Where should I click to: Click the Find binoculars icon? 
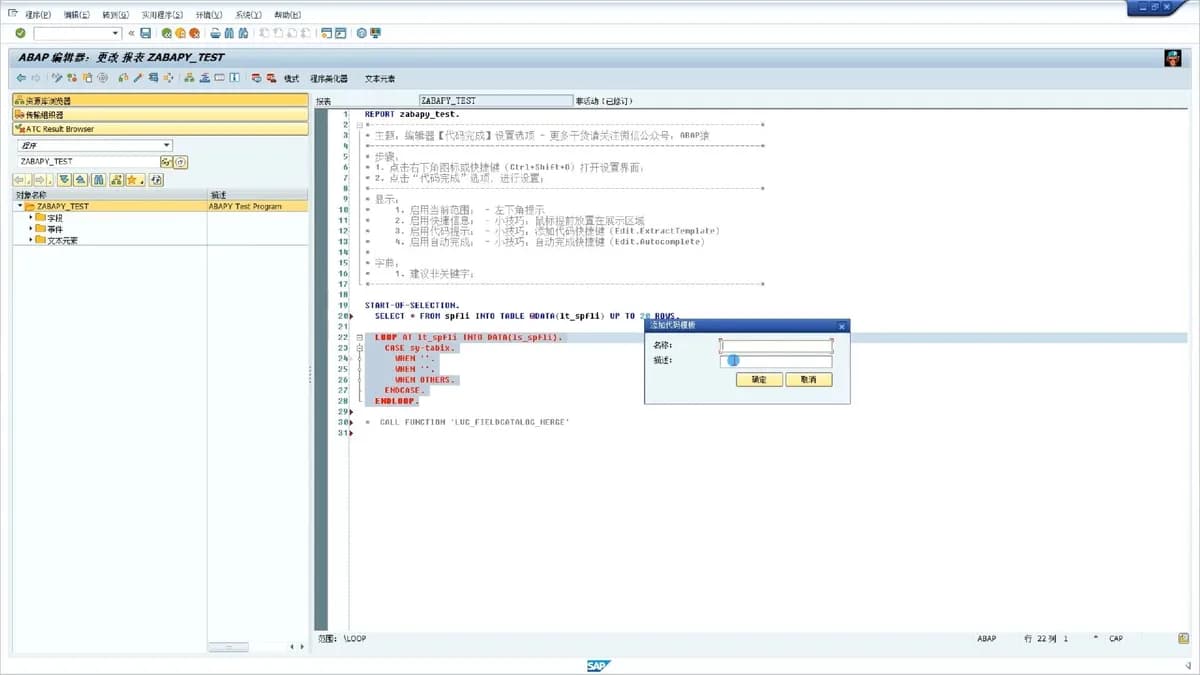tap(229, 33)
